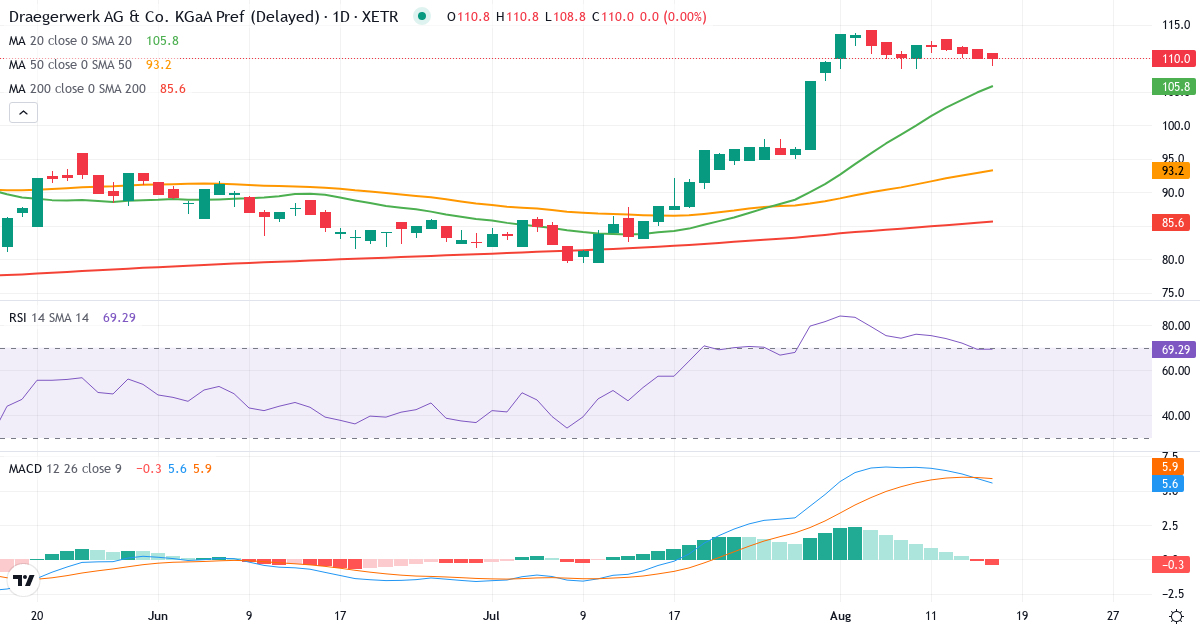This screenshot has width=1200, height=630.
Task: Click the OHLC close value C110.0
Action: click(x=612, y=17)
